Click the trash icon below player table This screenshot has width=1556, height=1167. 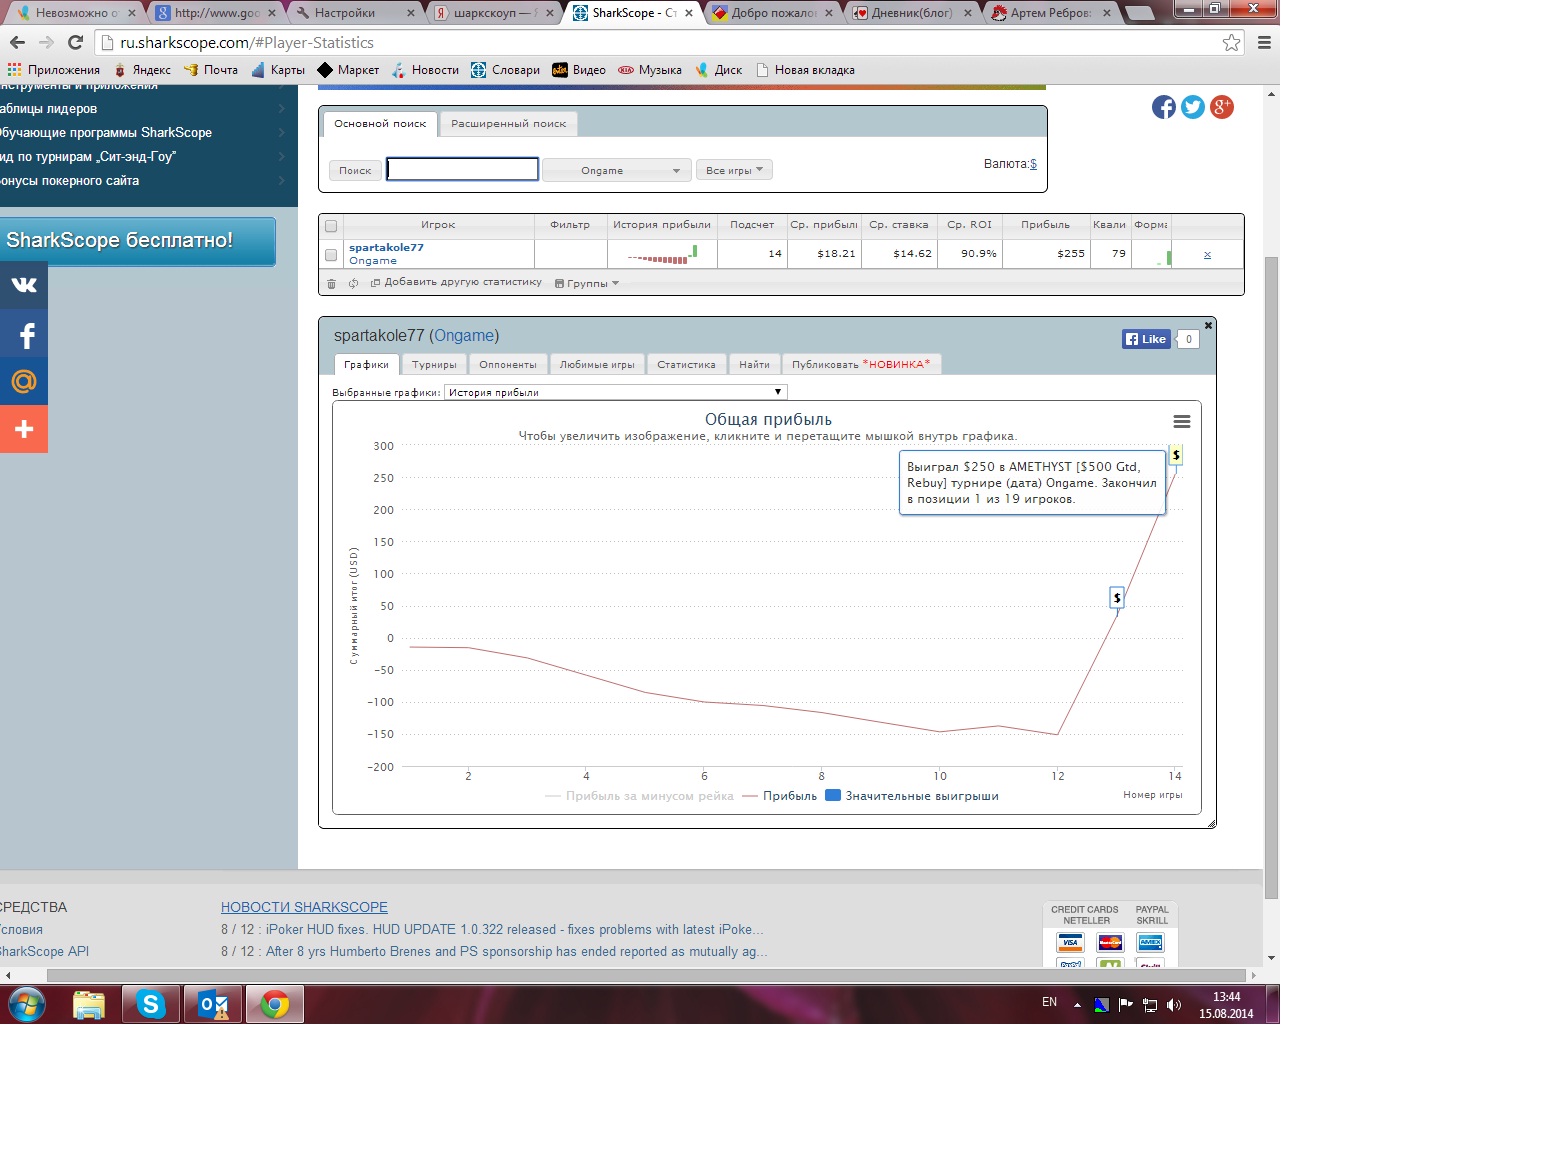(x=332, y=284)
